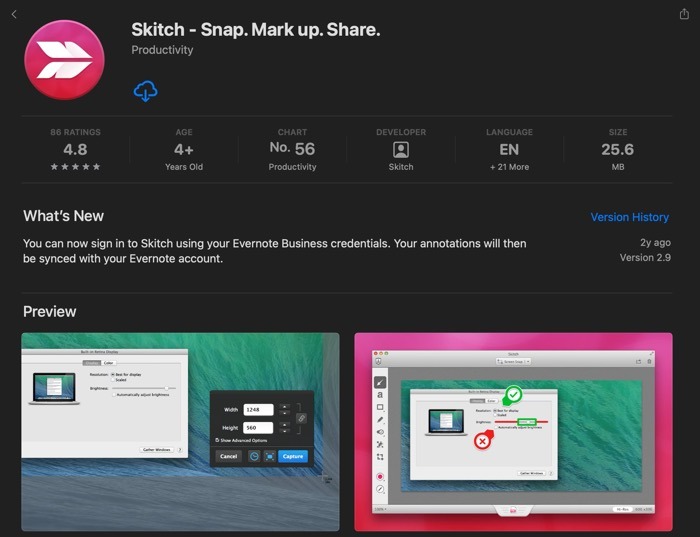700x537 pixels.
Task: Open Version History
Action: (629, 217)
